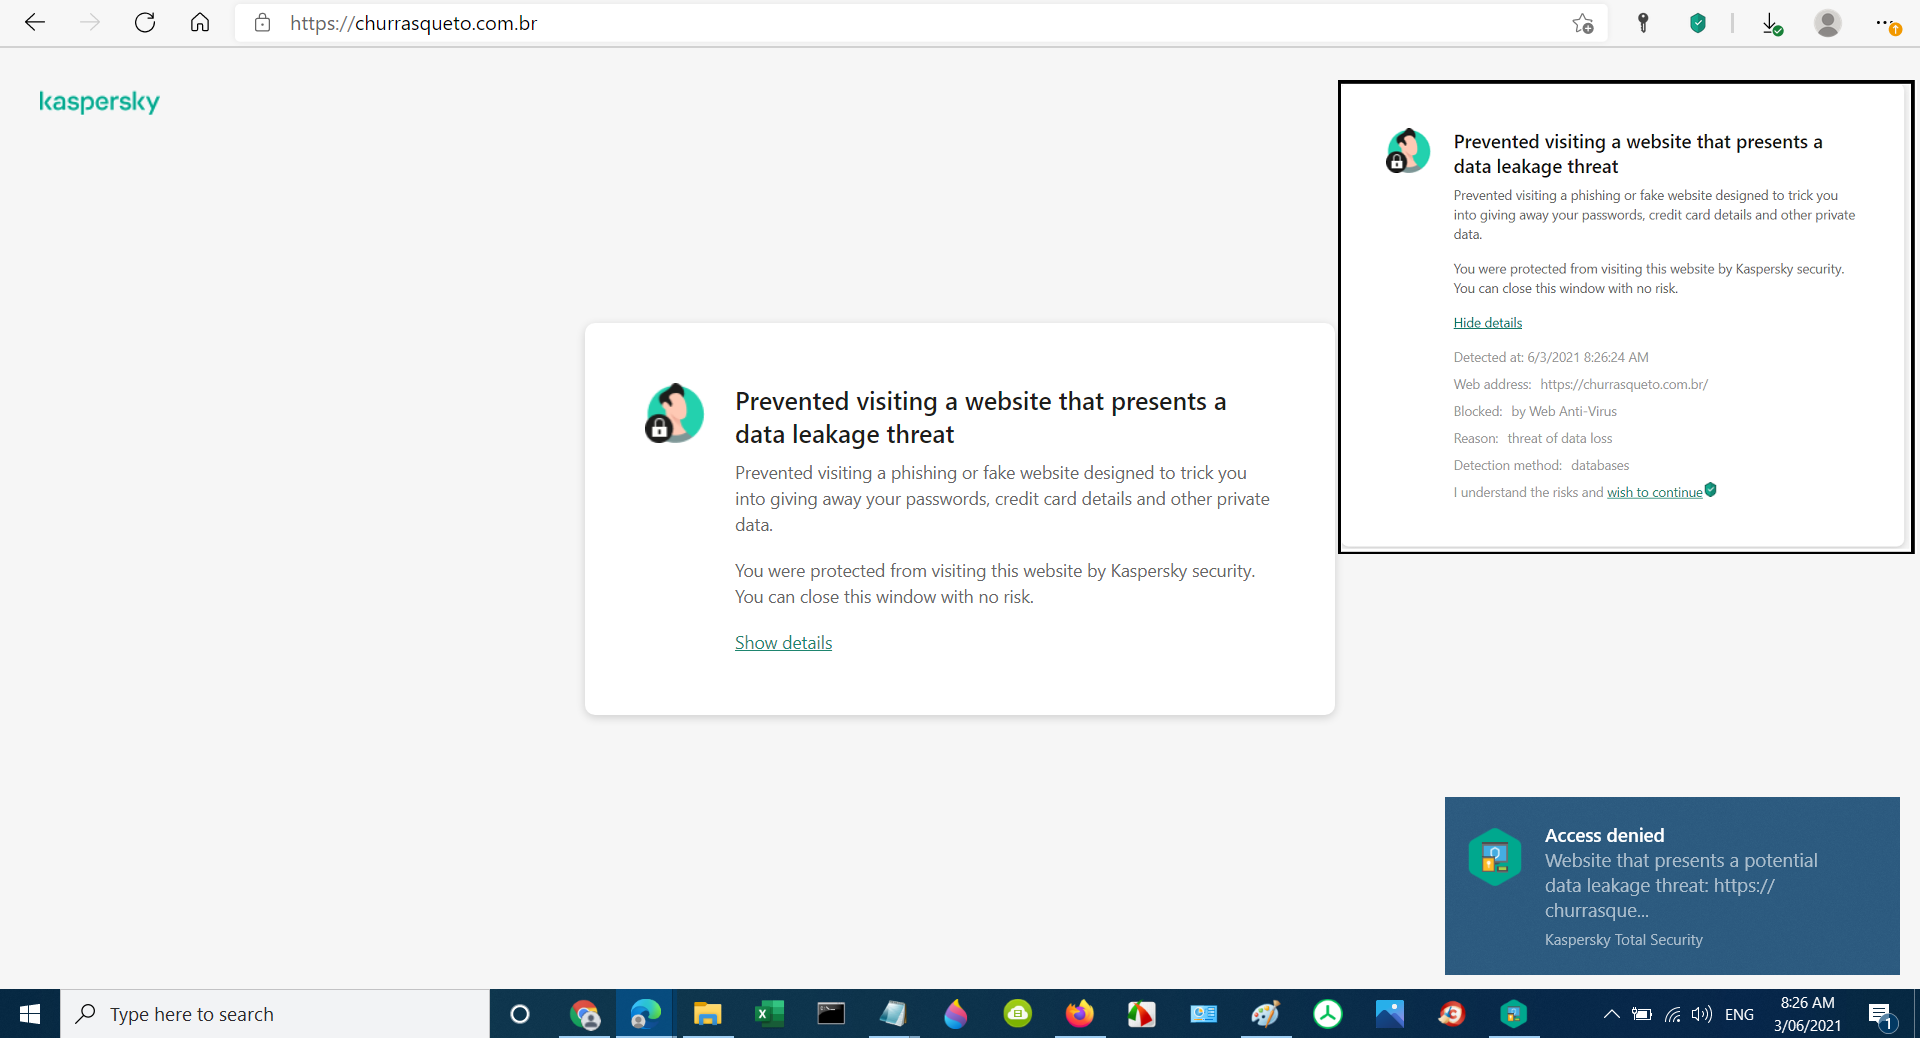Click Hide details in the inset panel
Screen dimensions: 1920x1038
[1487, 323]
